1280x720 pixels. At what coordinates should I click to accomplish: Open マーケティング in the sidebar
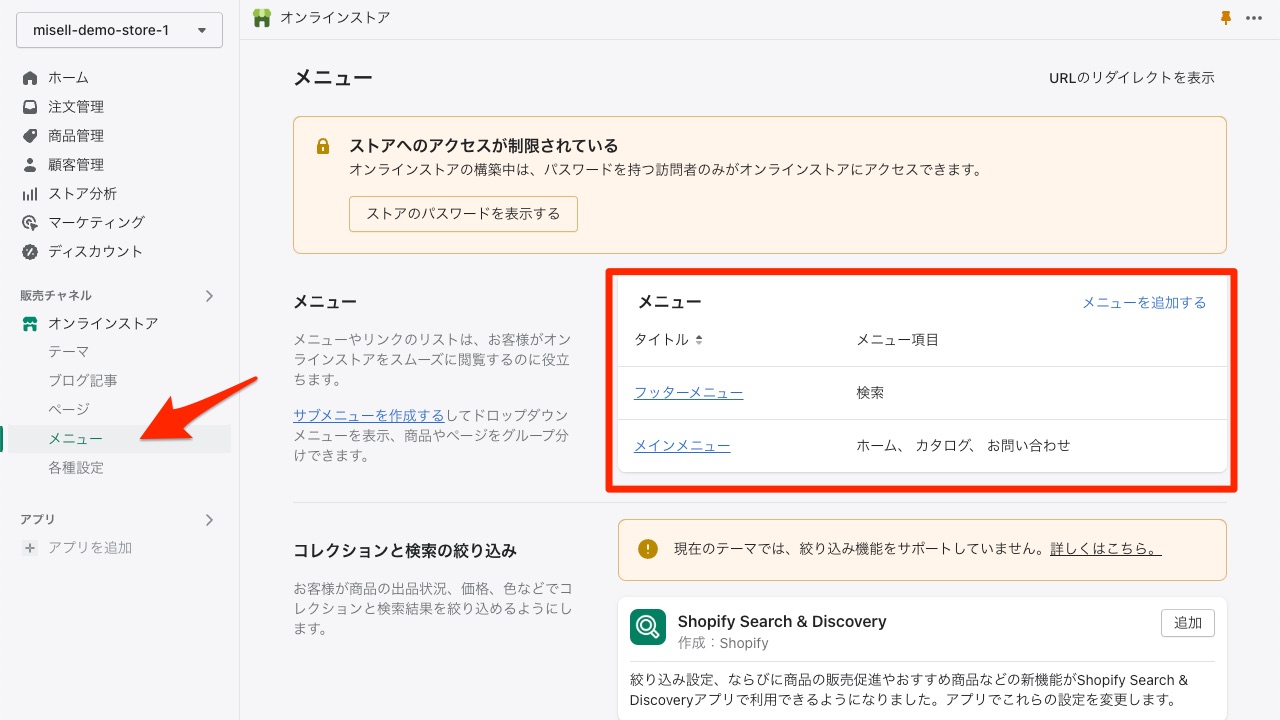coord(96,223)
